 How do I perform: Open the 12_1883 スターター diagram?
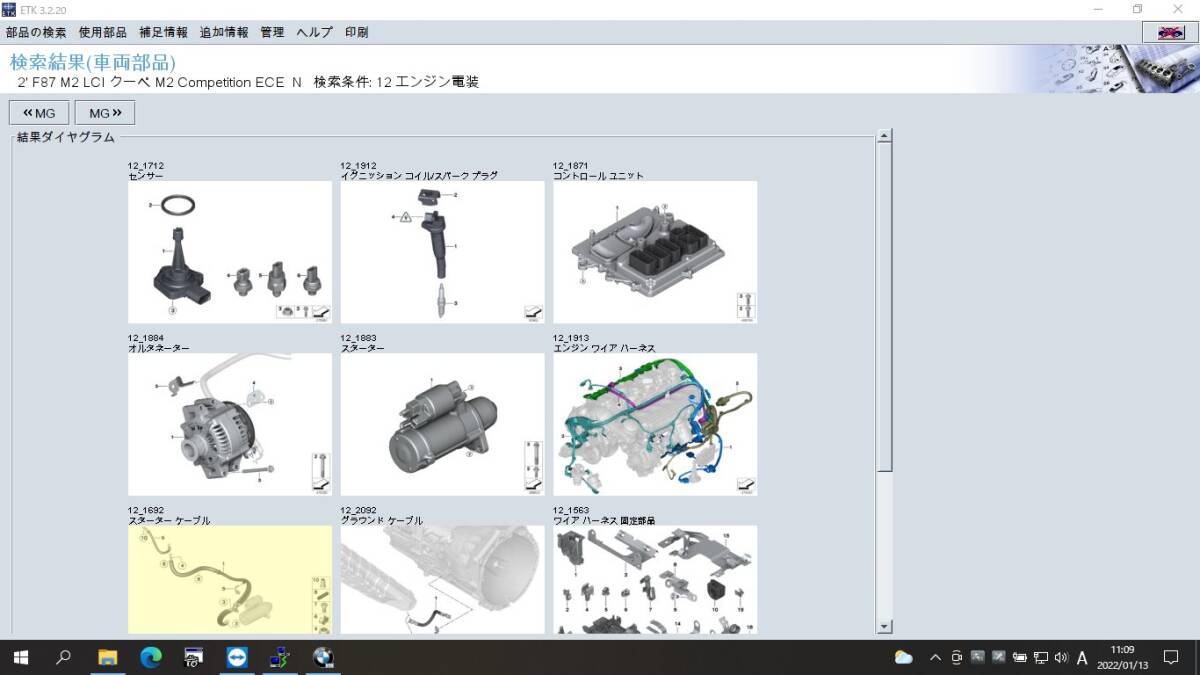442,424
